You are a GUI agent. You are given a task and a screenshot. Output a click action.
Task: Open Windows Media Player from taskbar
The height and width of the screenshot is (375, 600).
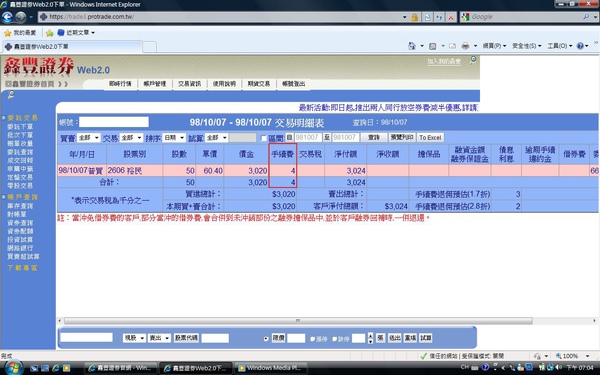(x=271, y=368)
